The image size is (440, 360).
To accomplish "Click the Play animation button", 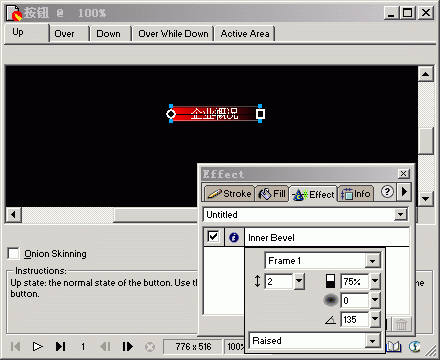I will point(37,347).
